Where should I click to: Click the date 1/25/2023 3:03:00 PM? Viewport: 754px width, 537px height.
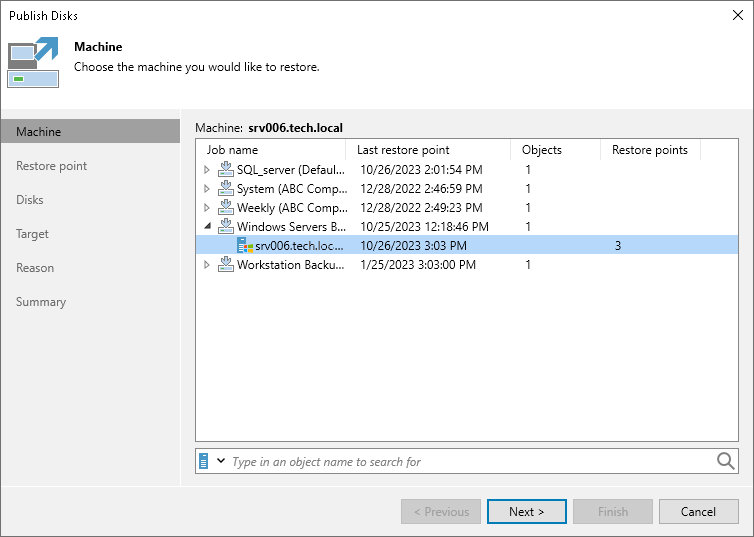click(x=418, y=264)
